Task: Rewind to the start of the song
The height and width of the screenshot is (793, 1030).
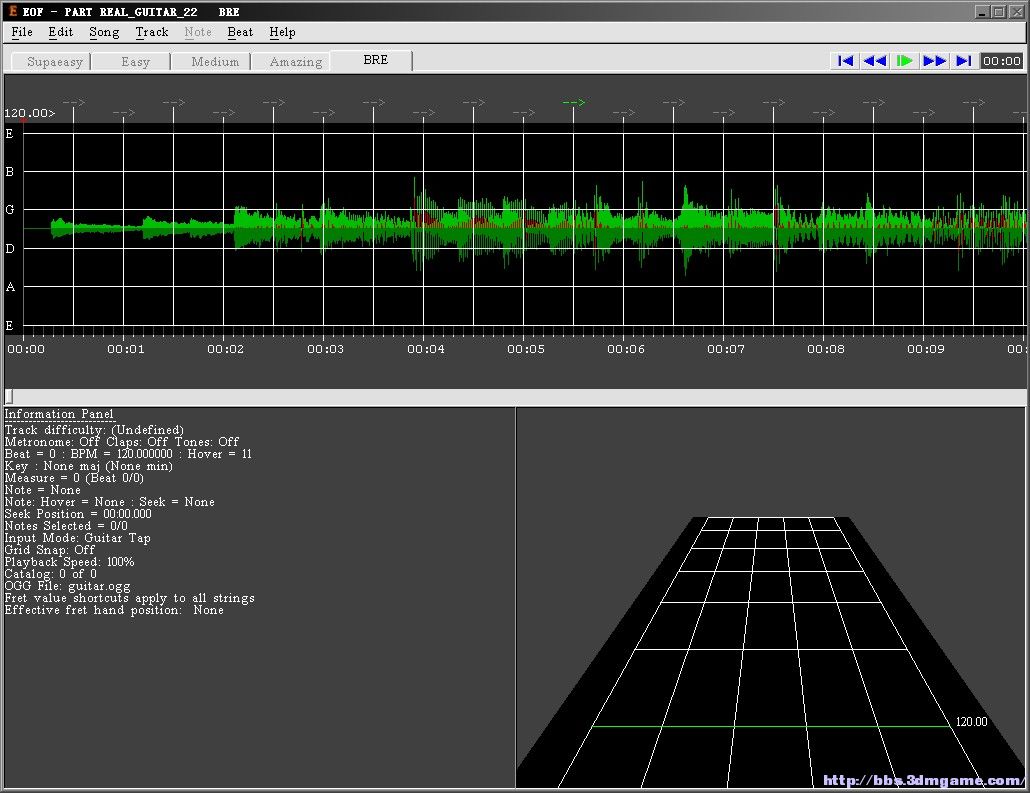Action: click(x=845, y=61)
